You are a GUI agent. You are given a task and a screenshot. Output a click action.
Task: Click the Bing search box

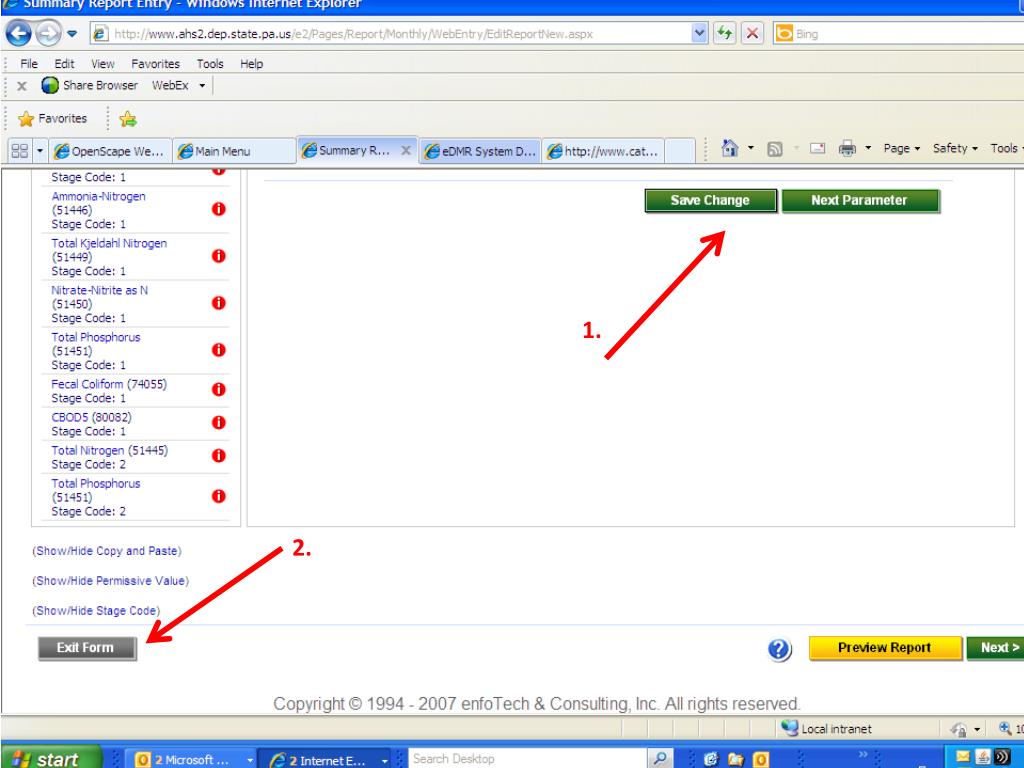[x=901, y=34]
